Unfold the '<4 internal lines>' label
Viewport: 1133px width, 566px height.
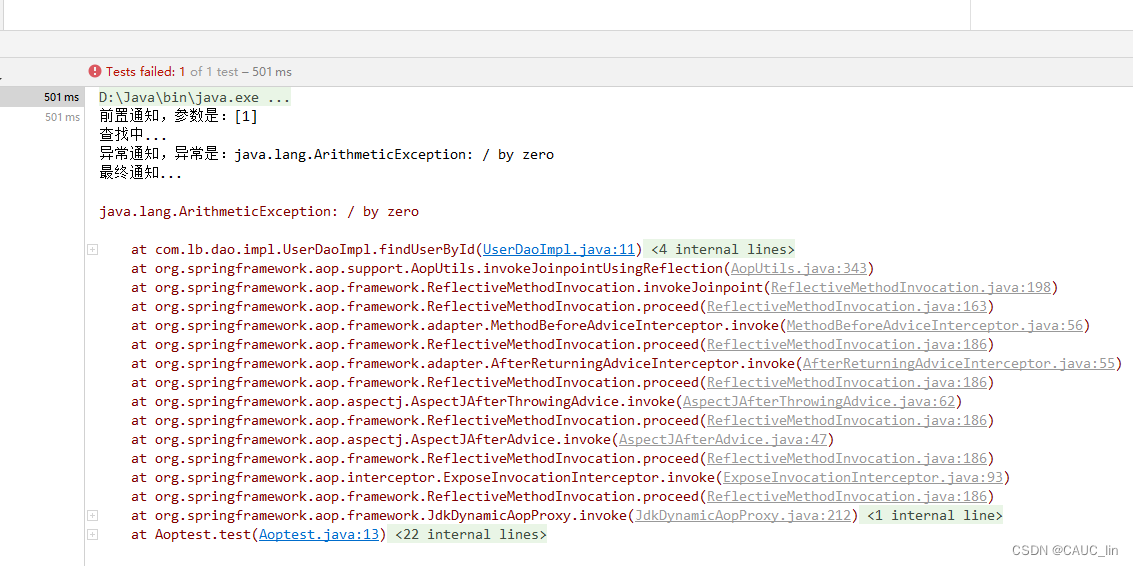tap(723, 249)
